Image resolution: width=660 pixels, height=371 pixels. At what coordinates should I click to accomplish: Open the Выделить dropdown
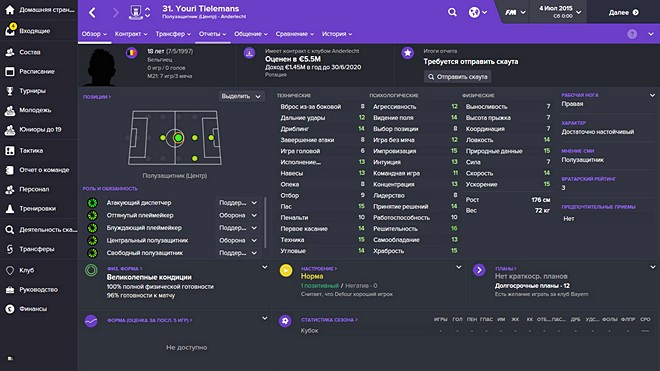click(241, 96)
